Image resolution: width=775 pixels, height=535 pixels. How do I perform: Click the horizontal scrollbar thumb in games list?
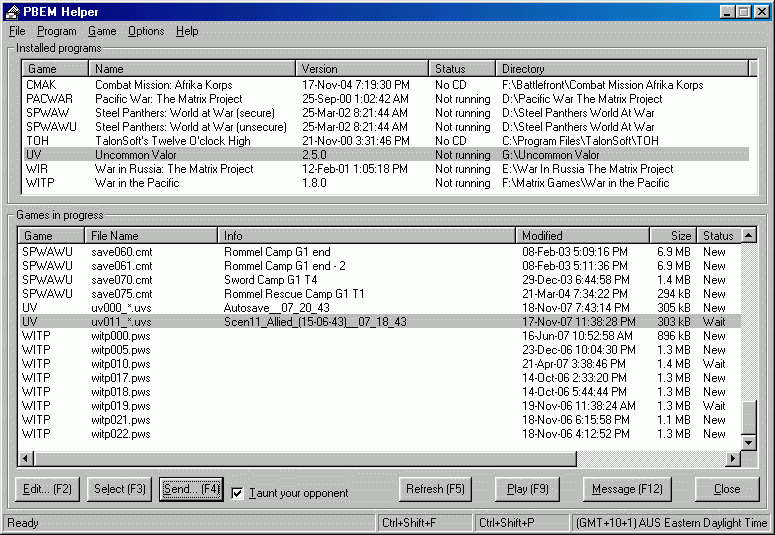305,459
